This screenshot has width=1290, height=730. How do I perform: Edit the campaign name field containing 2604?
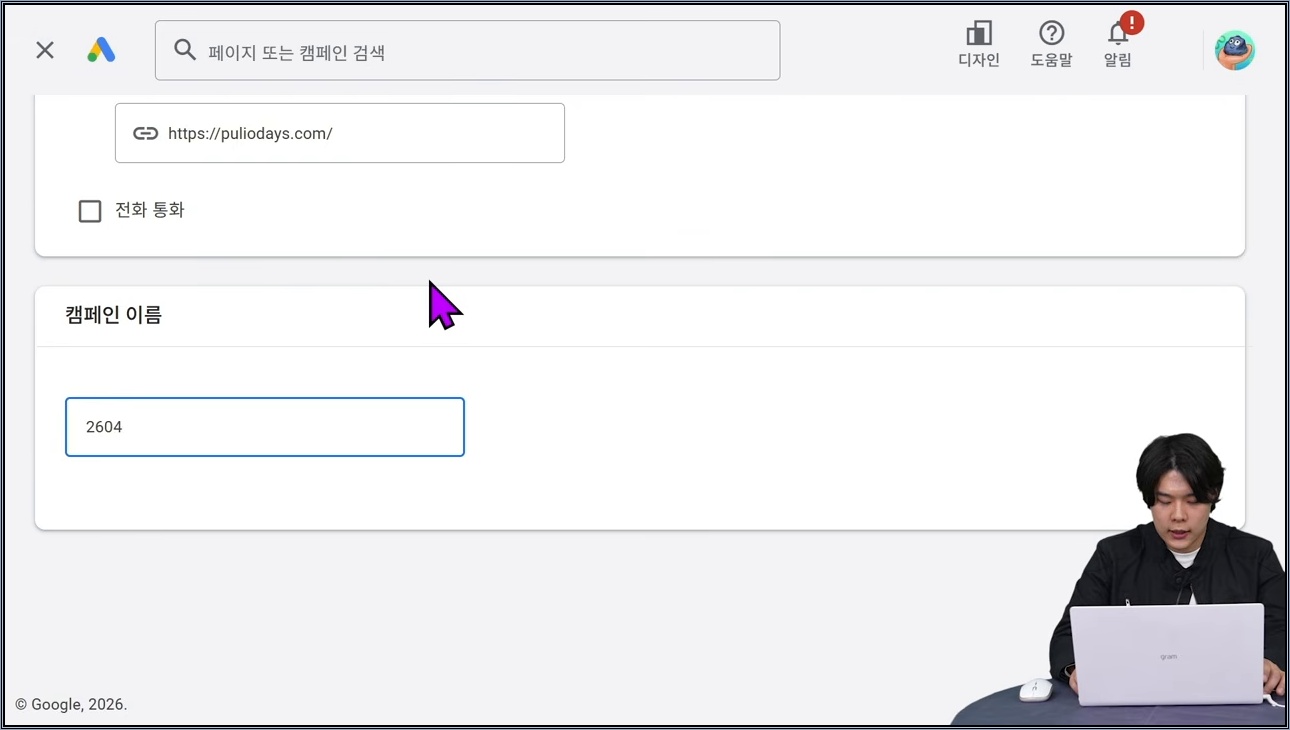[x=265, y=427]
